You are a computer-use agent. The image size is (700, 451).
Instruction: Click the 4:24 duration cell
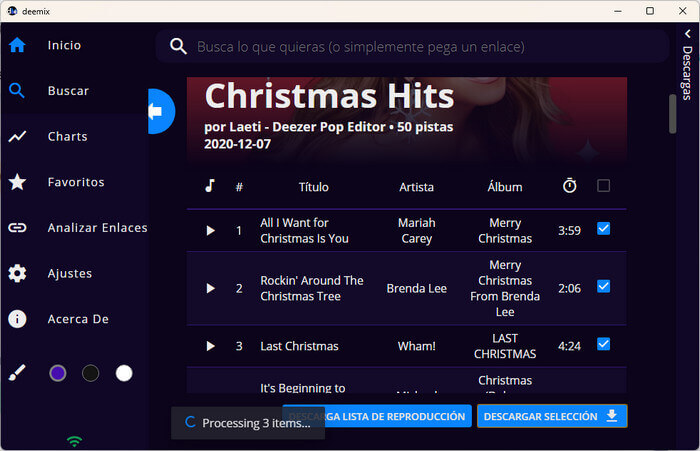click(x=569, y=346)
